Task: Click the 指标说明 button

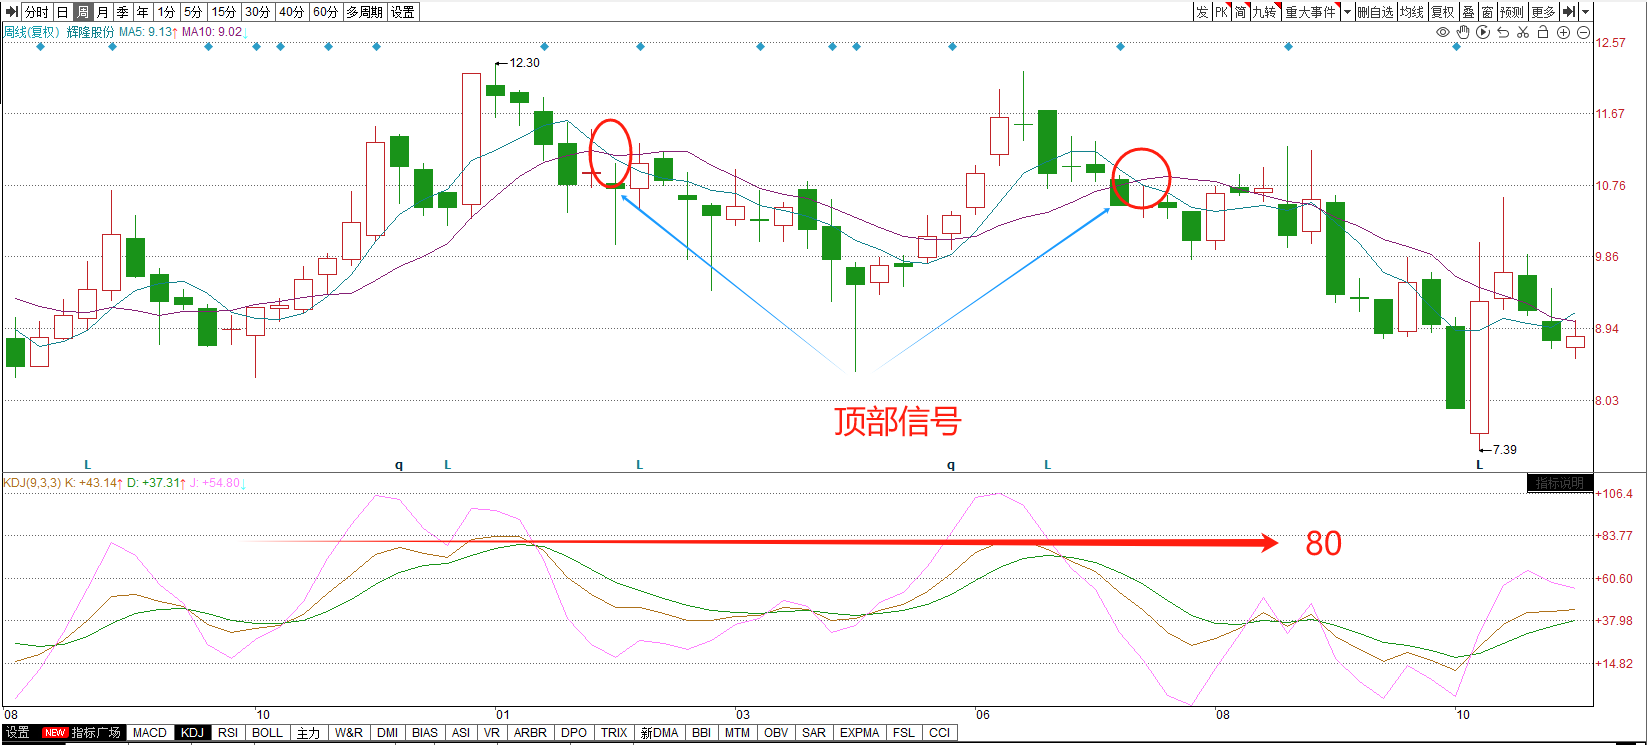Action: (x=1559, y=483)
